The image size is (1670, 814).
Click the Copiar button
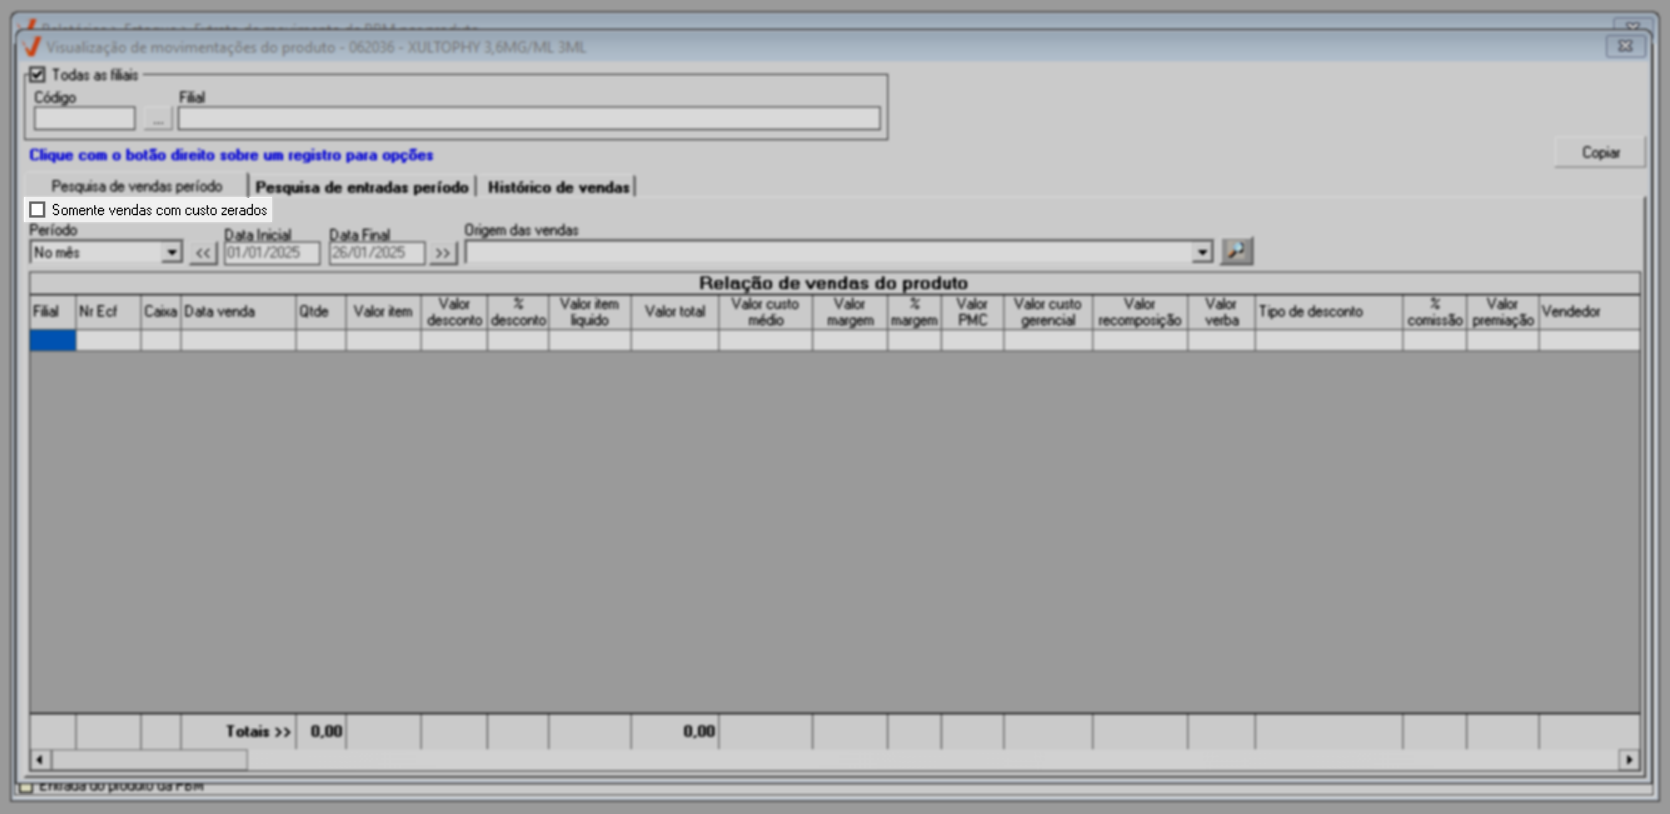pos(1600,152)
